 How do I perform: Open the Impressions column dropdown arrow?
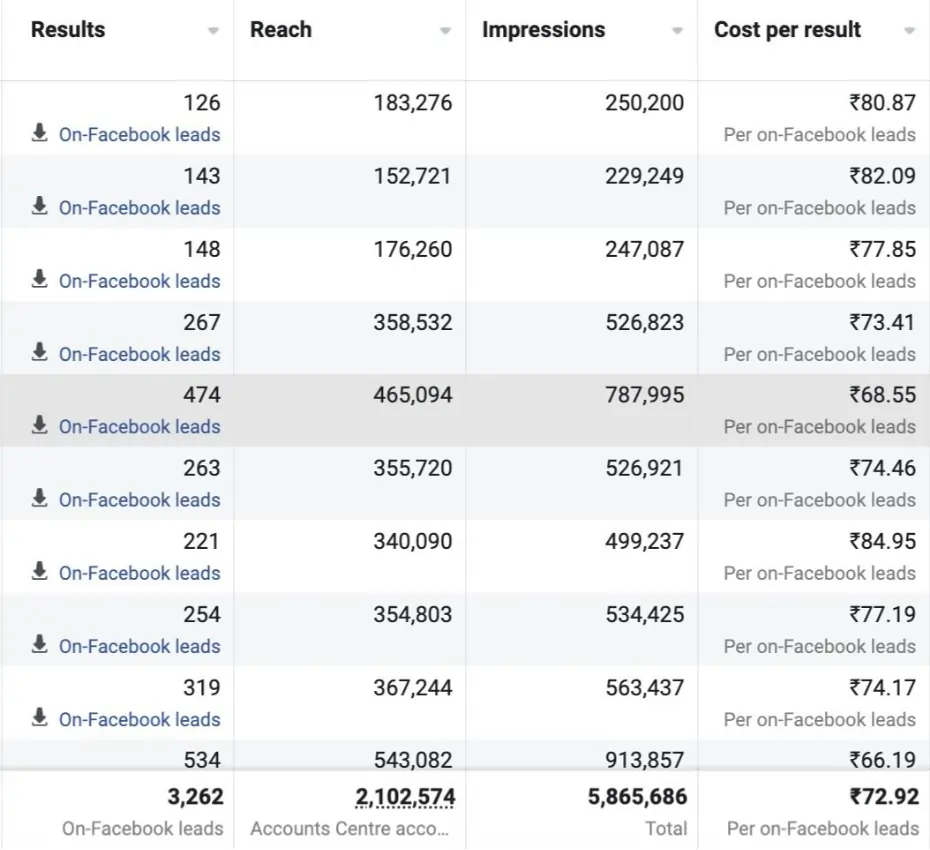677,31
